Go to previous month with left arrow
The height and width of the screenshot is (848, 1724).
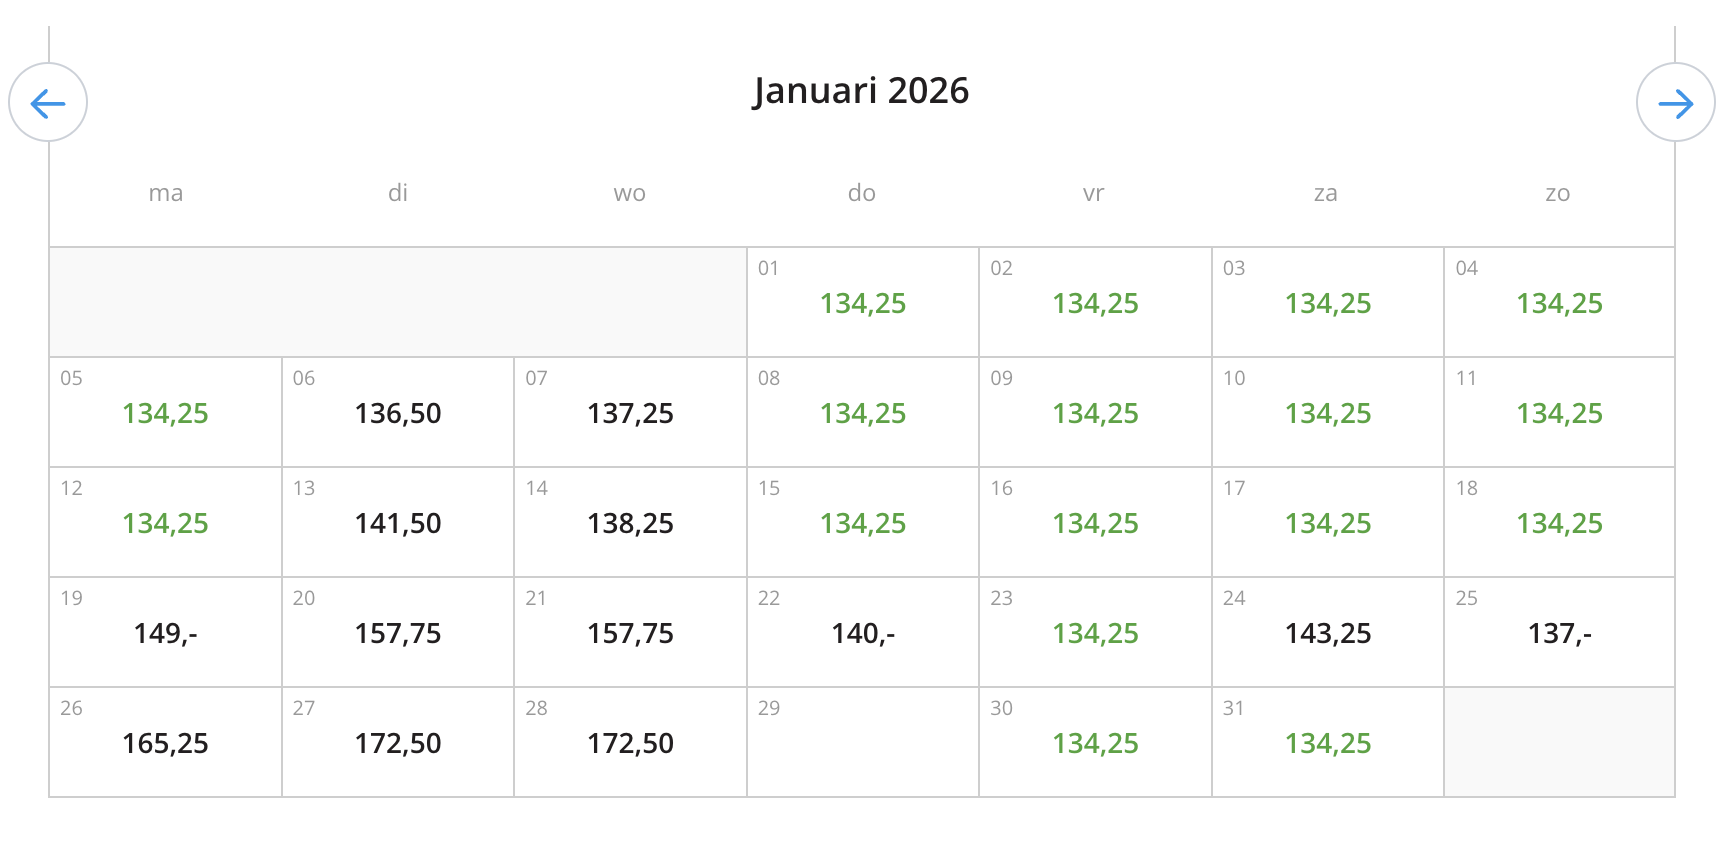click(x=48, y=103)
